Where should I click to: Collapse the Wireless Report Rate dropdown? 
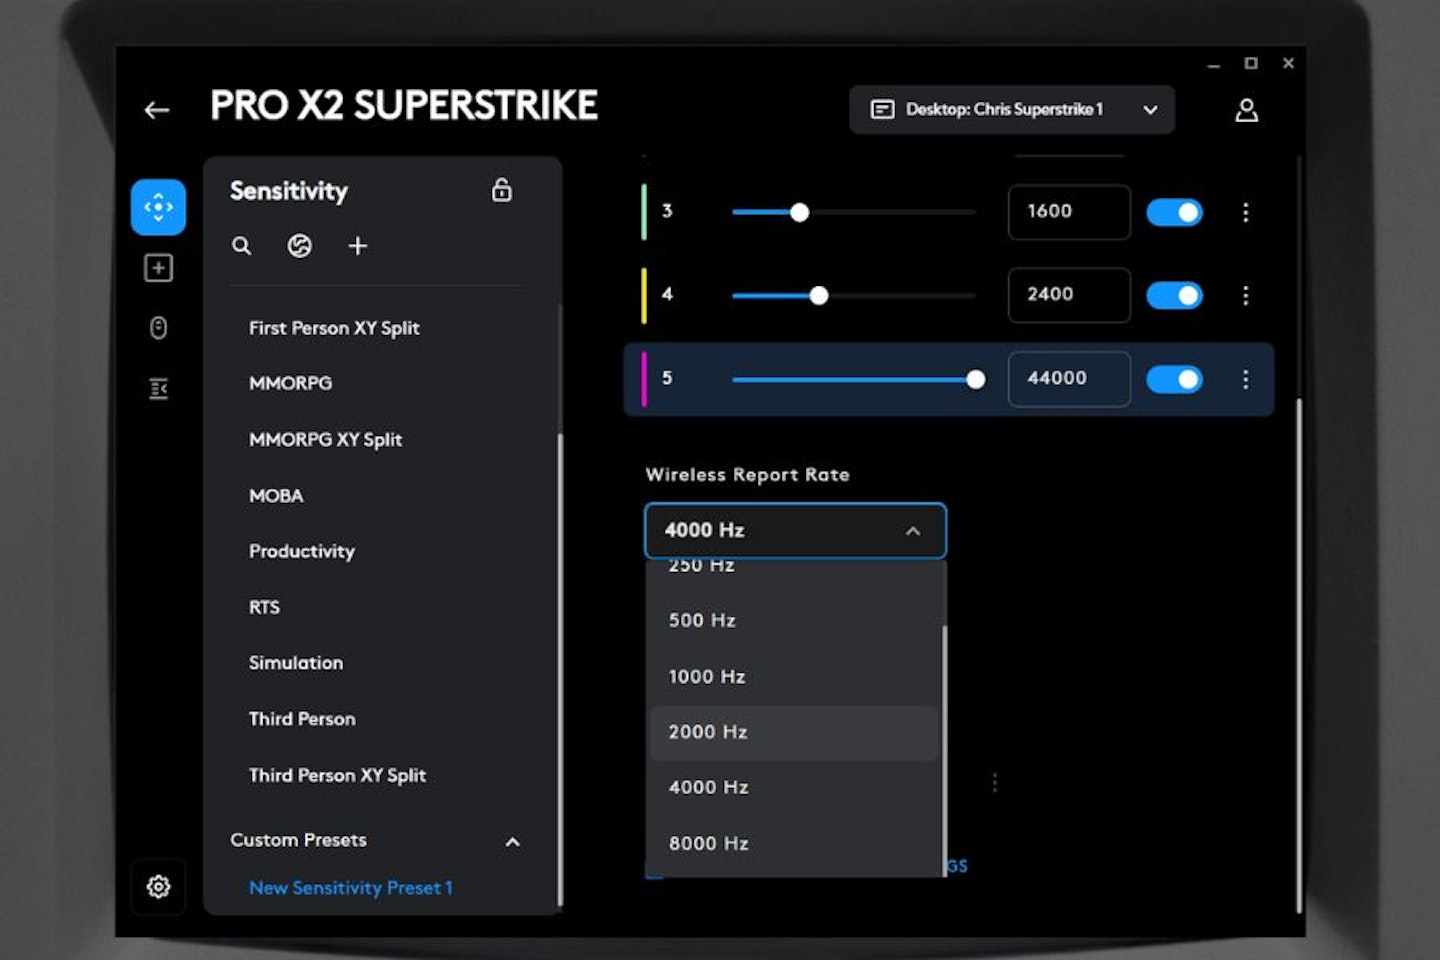(911, 530)
